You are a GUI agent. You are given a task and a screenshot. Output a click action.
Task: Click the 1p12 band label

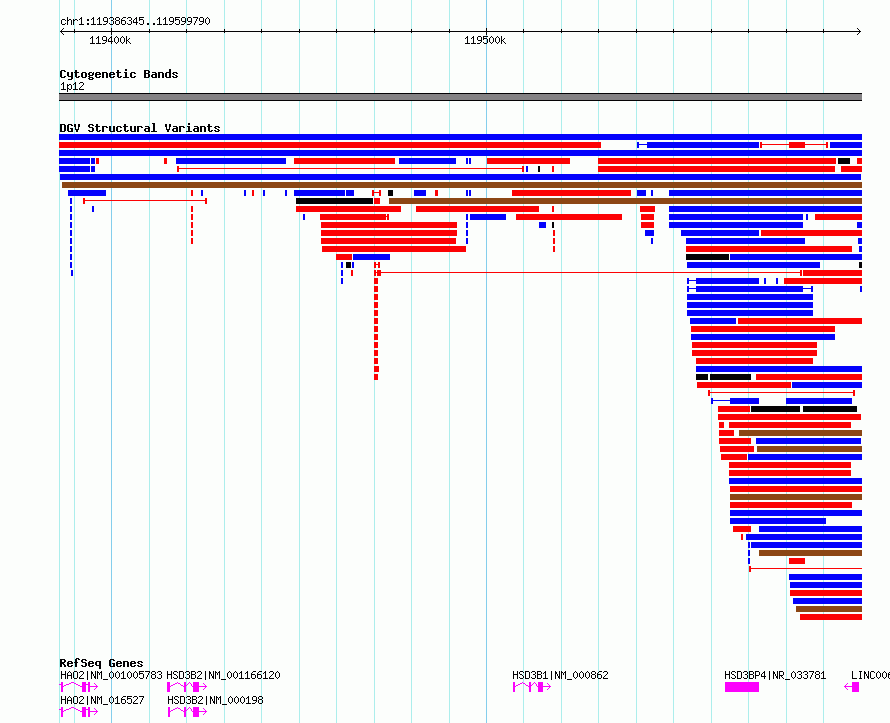72,86
